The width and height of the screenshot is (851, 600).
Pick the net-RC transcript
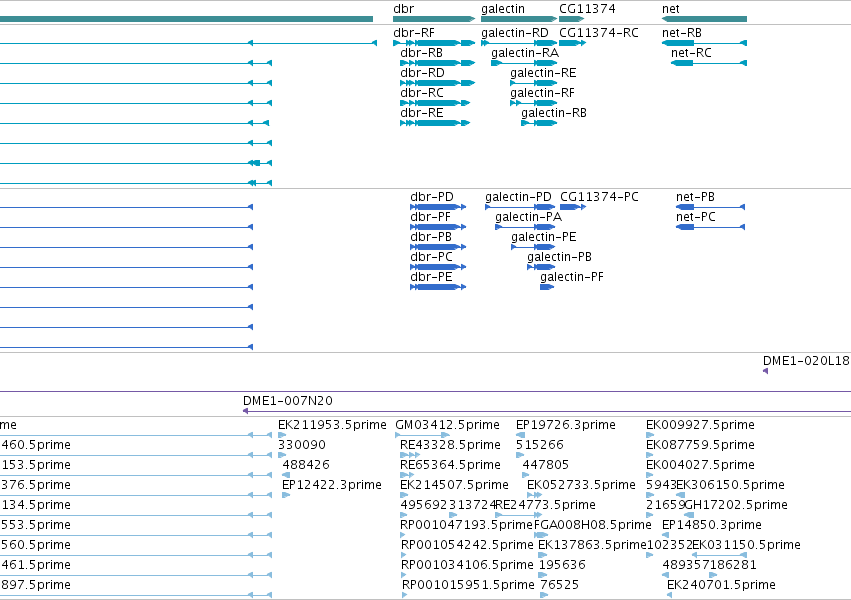tap(709, 63)
